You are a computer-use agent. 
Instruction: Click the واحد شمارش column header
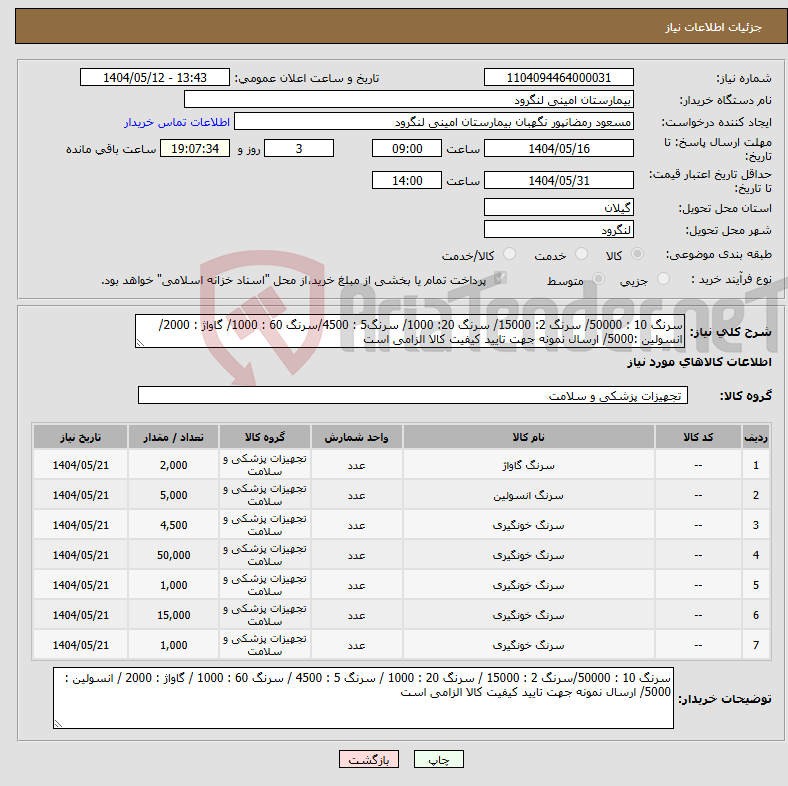(x=356, y=437)
